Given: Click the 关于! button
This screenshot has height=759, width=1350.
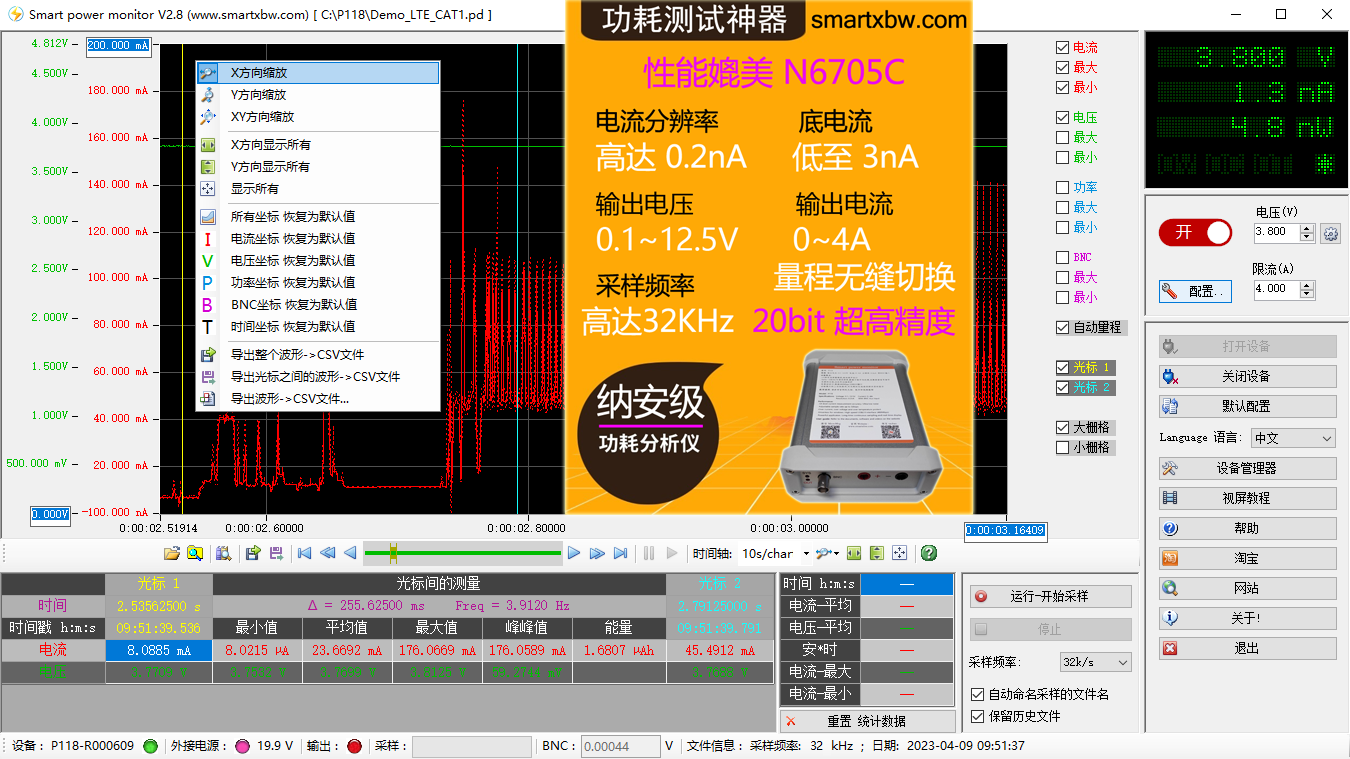Looking at the screenshot, I should [x=1247, y=619].
